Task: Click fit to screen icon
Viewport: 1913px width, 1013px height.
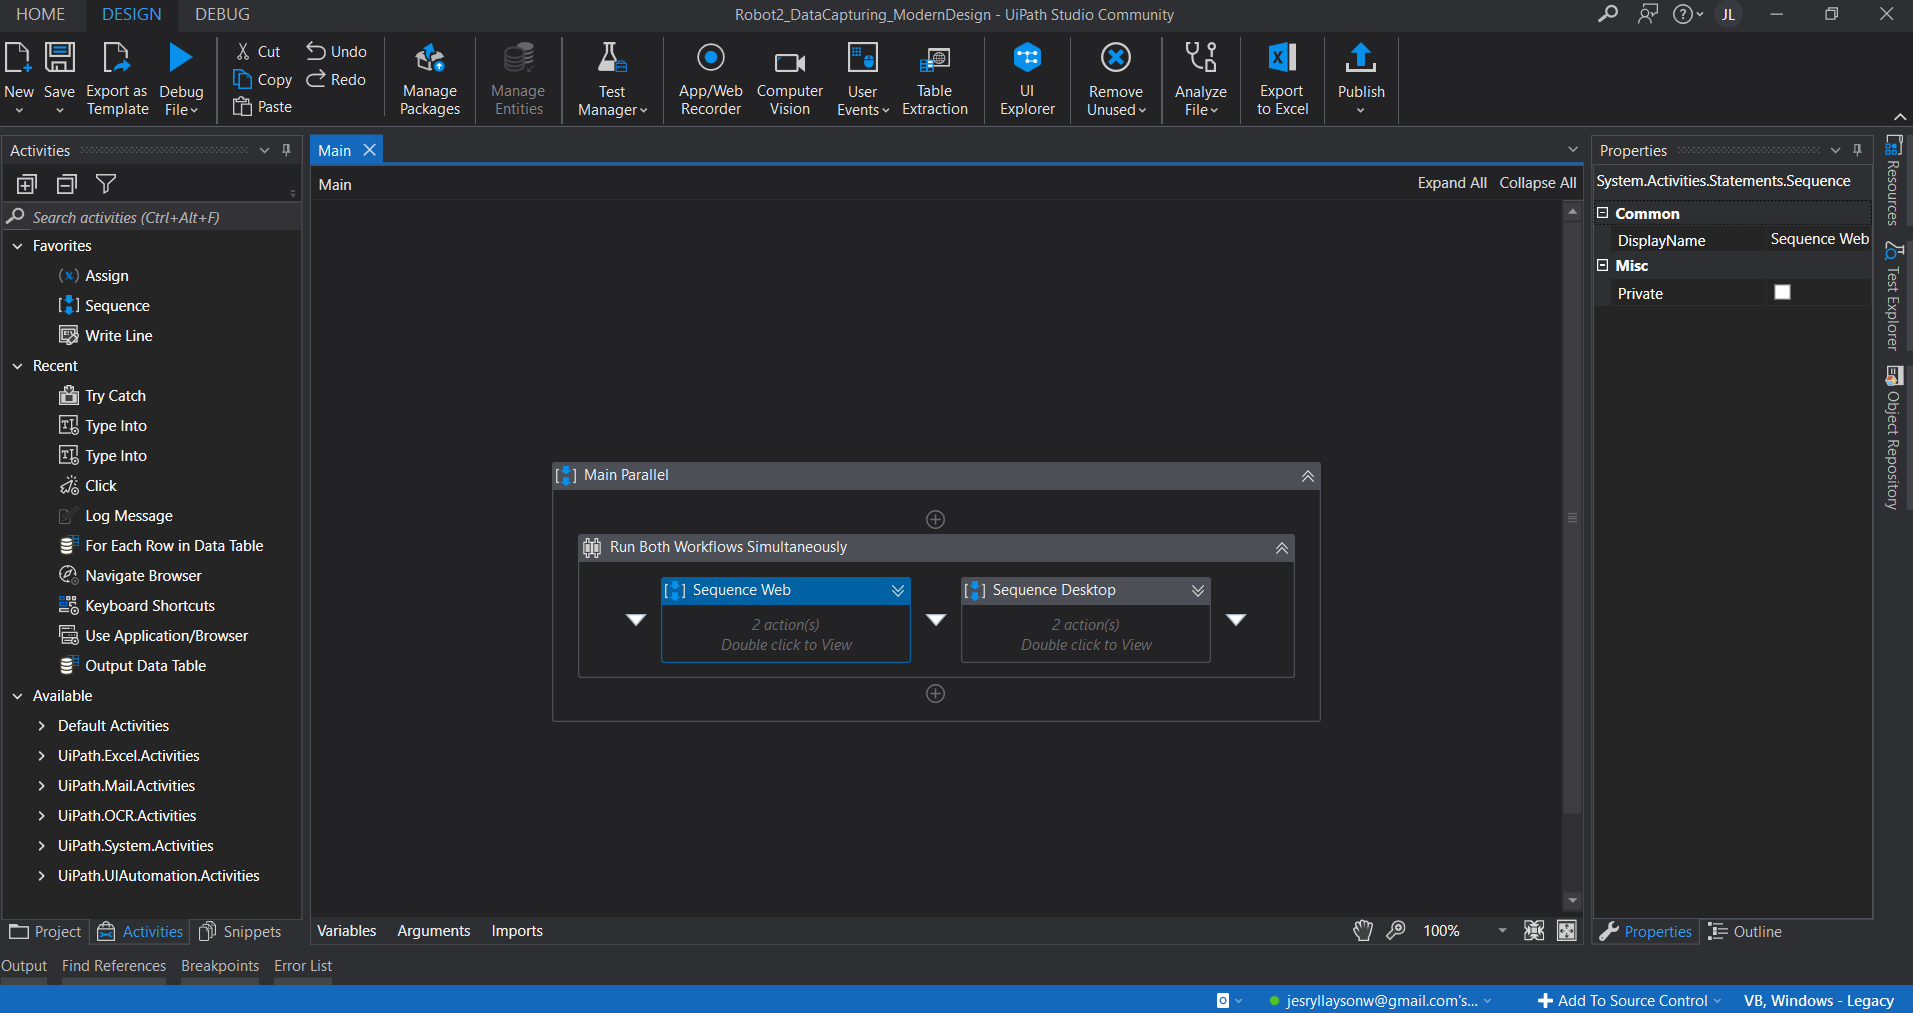Action: (1534, 931)
